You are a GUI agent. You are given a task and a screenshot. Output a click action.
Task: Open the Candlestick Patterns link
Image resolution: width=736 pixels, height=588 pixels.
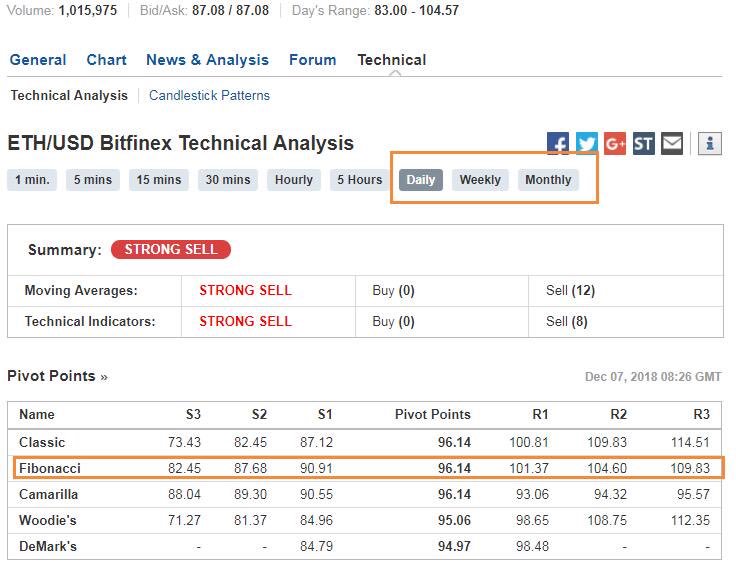(x=209, y=95)
